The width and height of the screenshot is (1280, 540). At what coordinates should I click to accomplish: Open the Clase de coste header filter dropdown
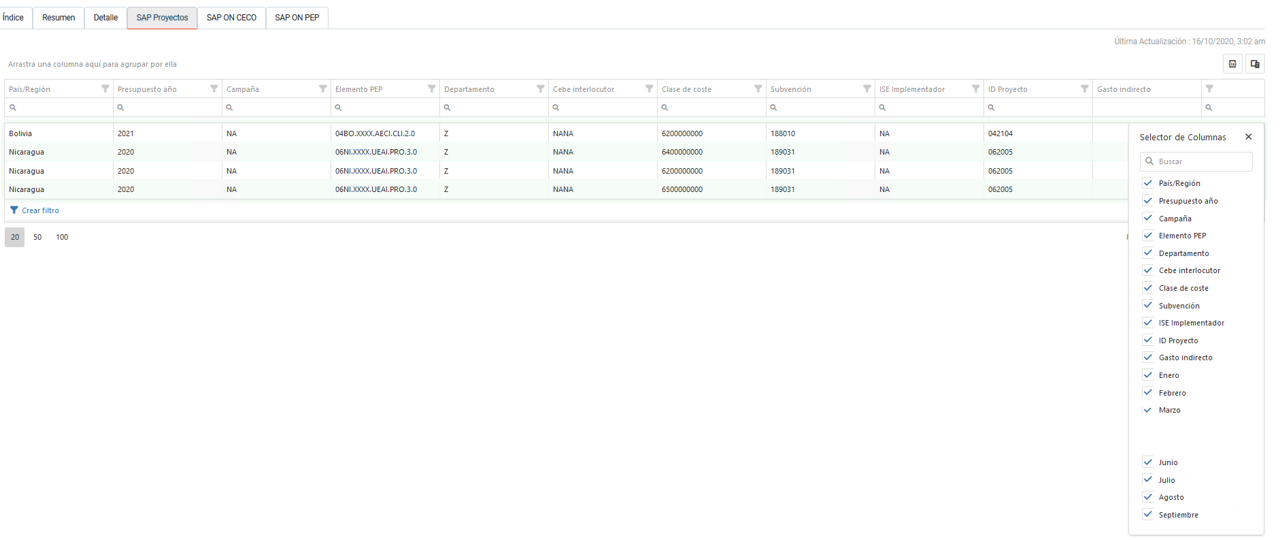(758, 89)
